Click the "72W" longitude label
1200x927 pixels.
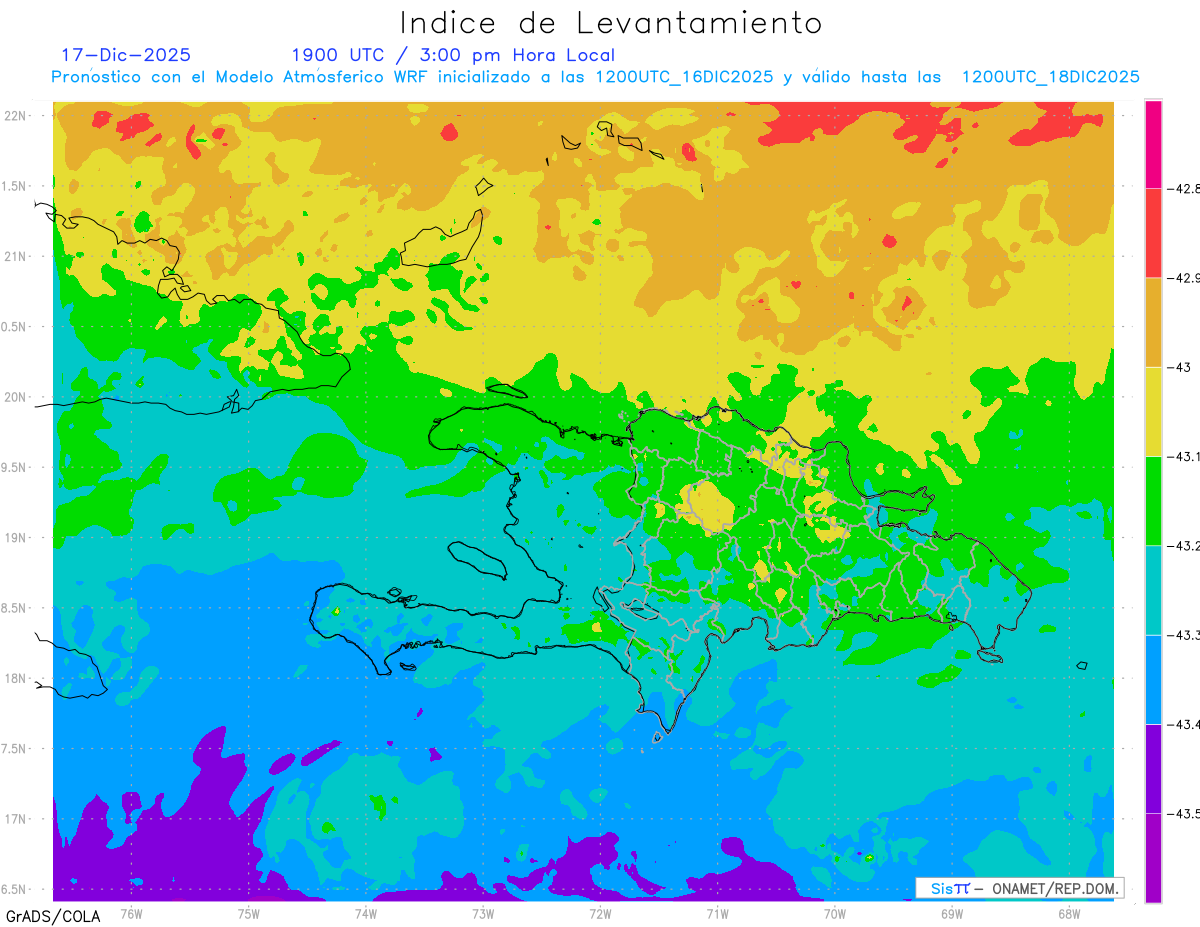pyautogui.click(x=600, y=913)
